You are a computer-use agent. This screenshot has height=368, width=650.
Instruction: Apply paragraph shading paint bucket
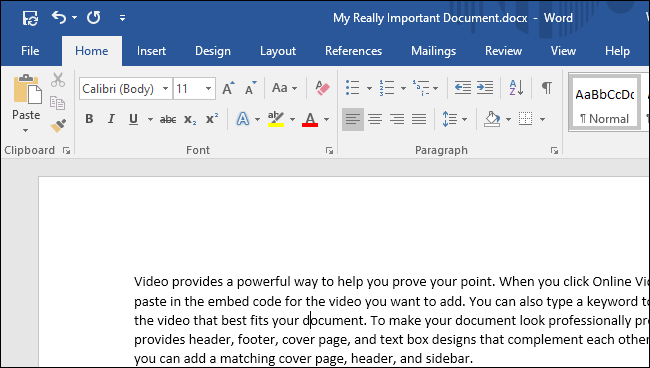point(492,119)
